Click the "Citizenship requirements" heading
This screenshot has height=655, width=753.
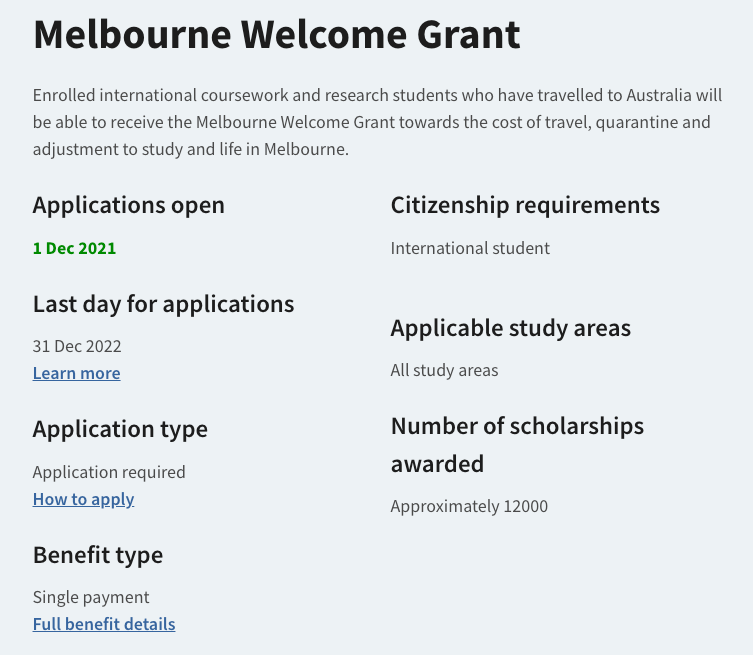point(525,205)
